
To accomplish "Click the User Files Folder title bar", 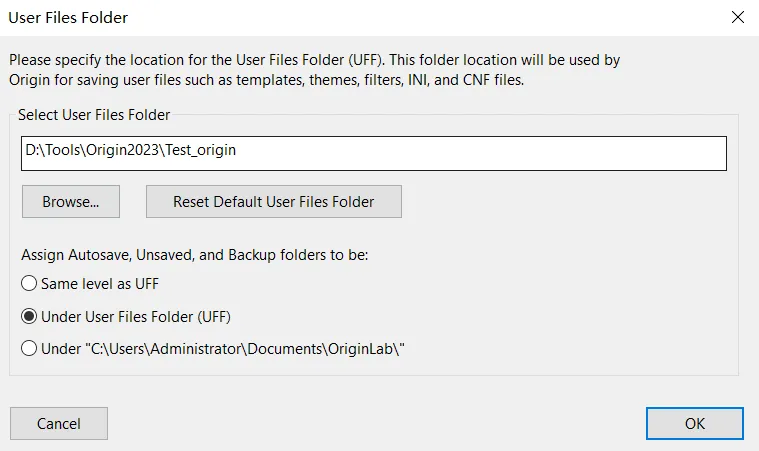I will pos(300,17).
